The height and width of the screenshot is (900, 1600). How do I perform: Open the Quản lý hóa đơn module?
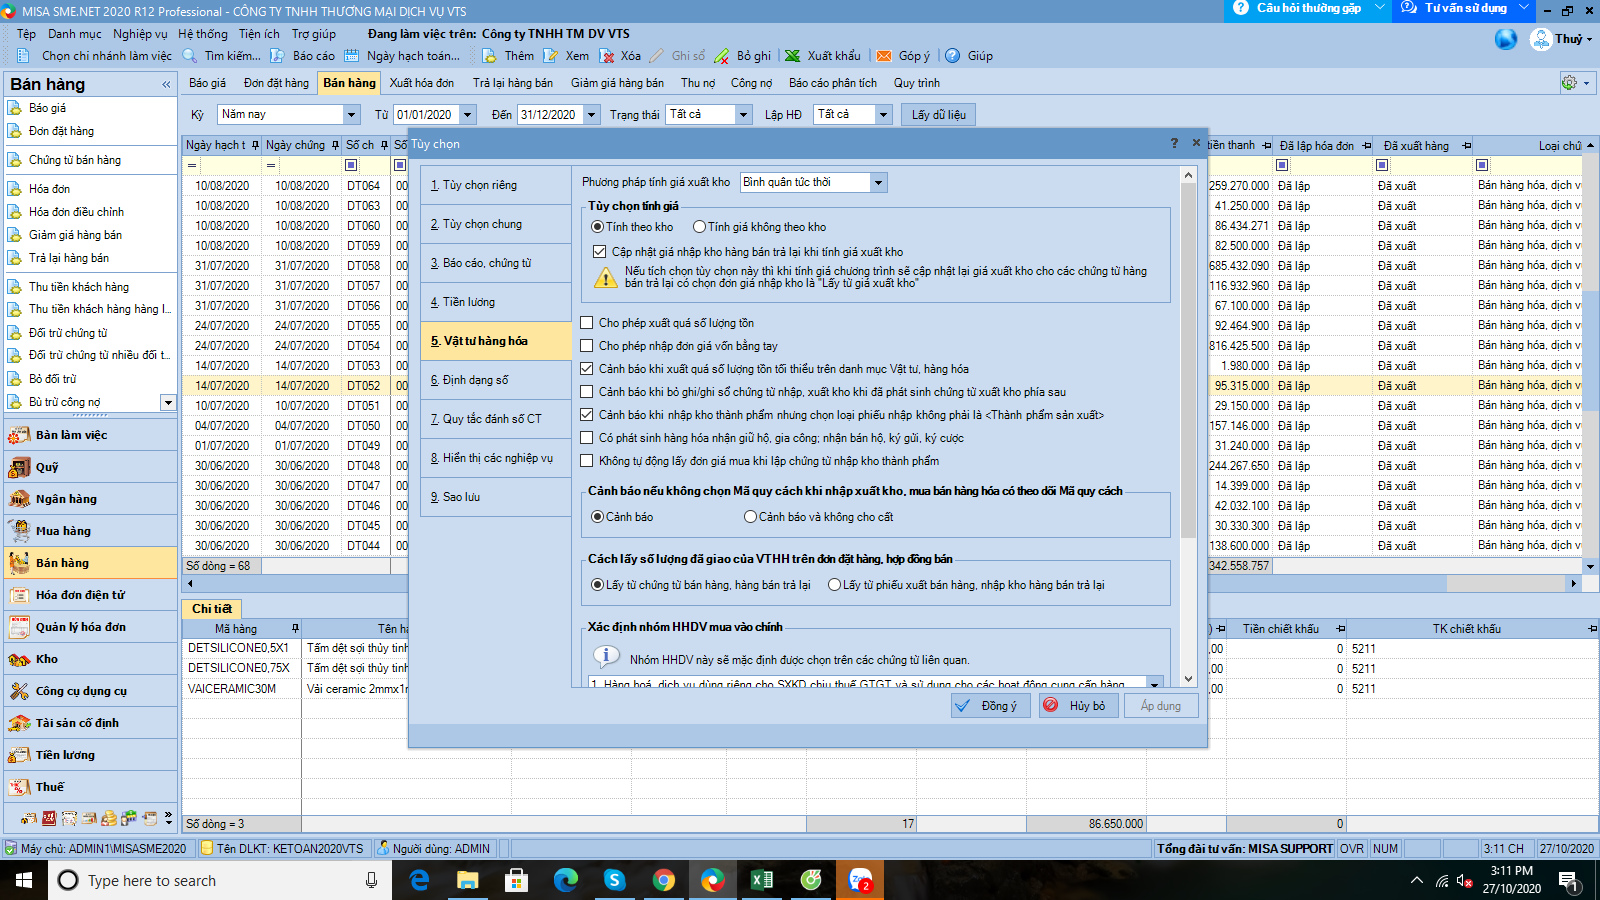coord(90,627)
